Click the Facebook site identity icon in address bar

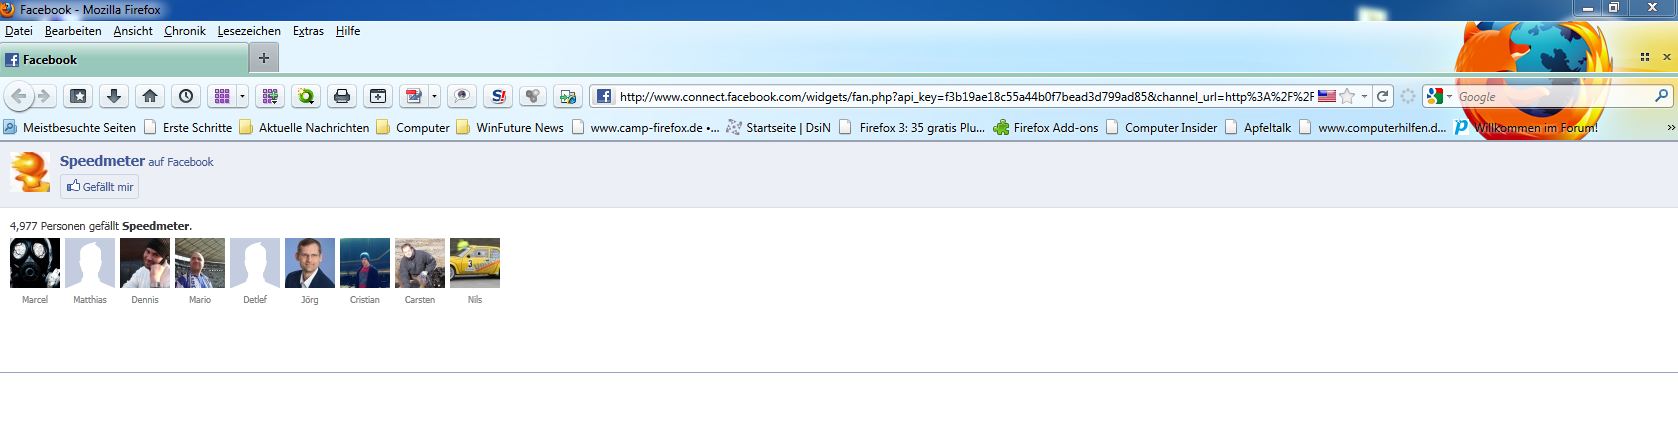point(603,96)
